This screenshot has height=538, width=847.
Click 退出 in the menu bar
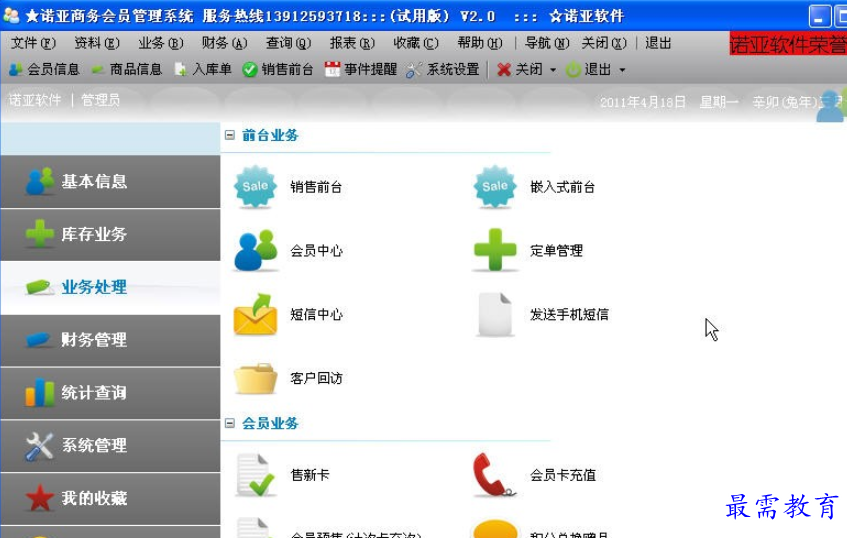[658, 43]
